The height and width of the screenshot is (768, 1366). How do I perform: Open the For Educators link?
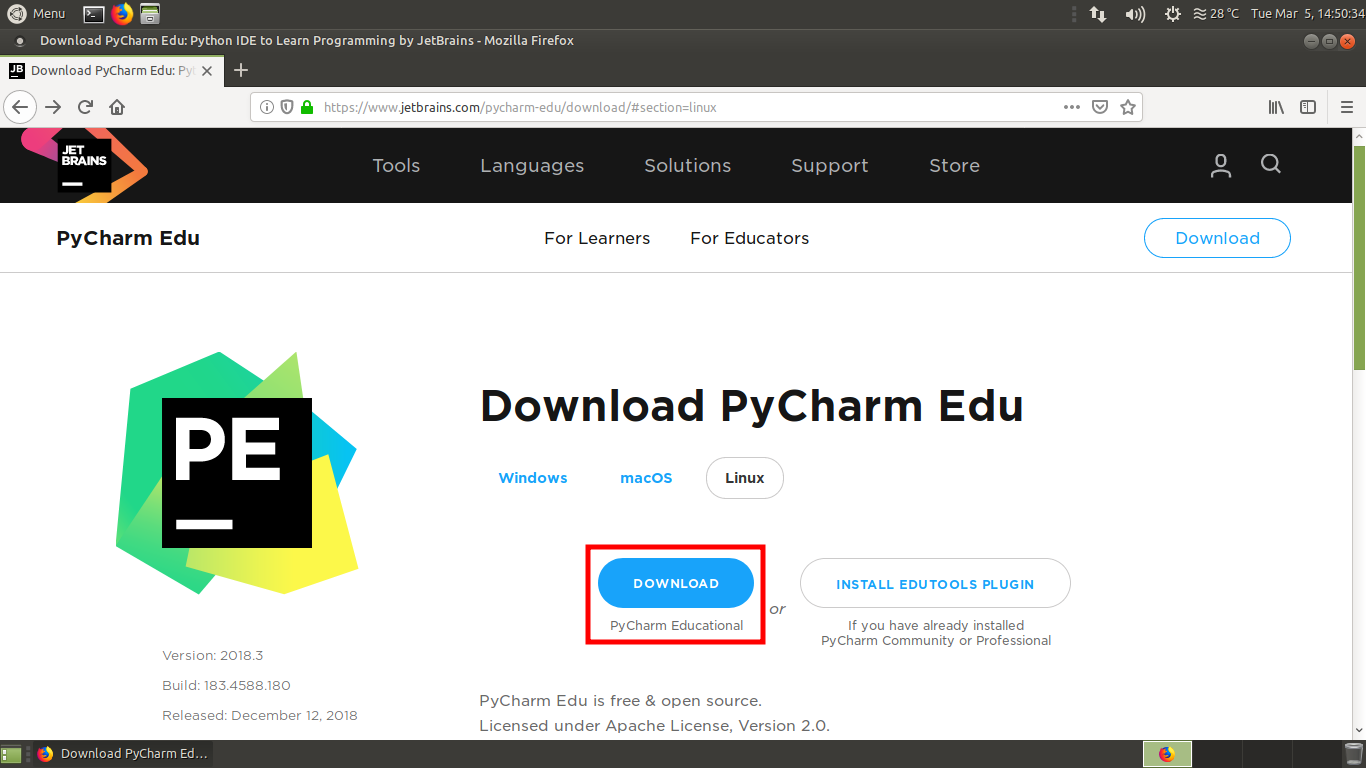[x=750, y=238]
